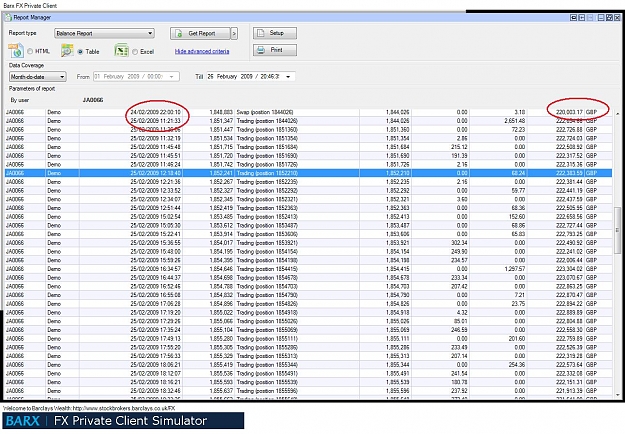Click the amount cell 249.90
Image resolution: width=625 pixels, height=434 pixels.
pyautogui.click(x=459, y=251)
